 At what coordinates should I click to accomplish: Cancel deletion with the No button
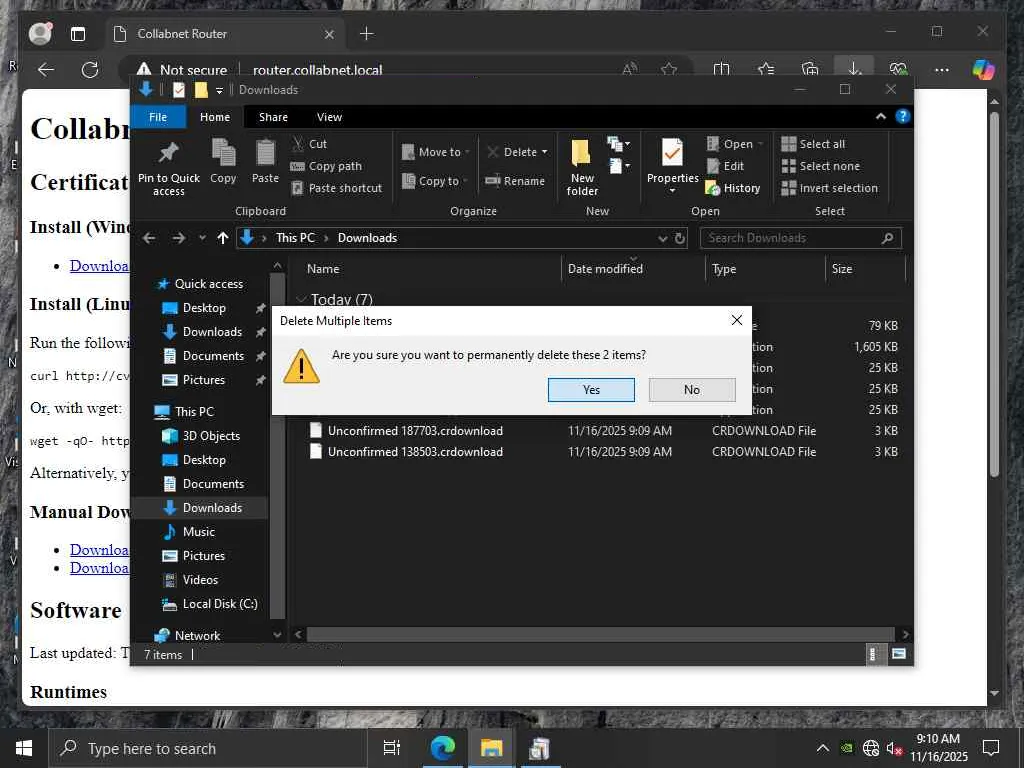click(x=692, y=390)
